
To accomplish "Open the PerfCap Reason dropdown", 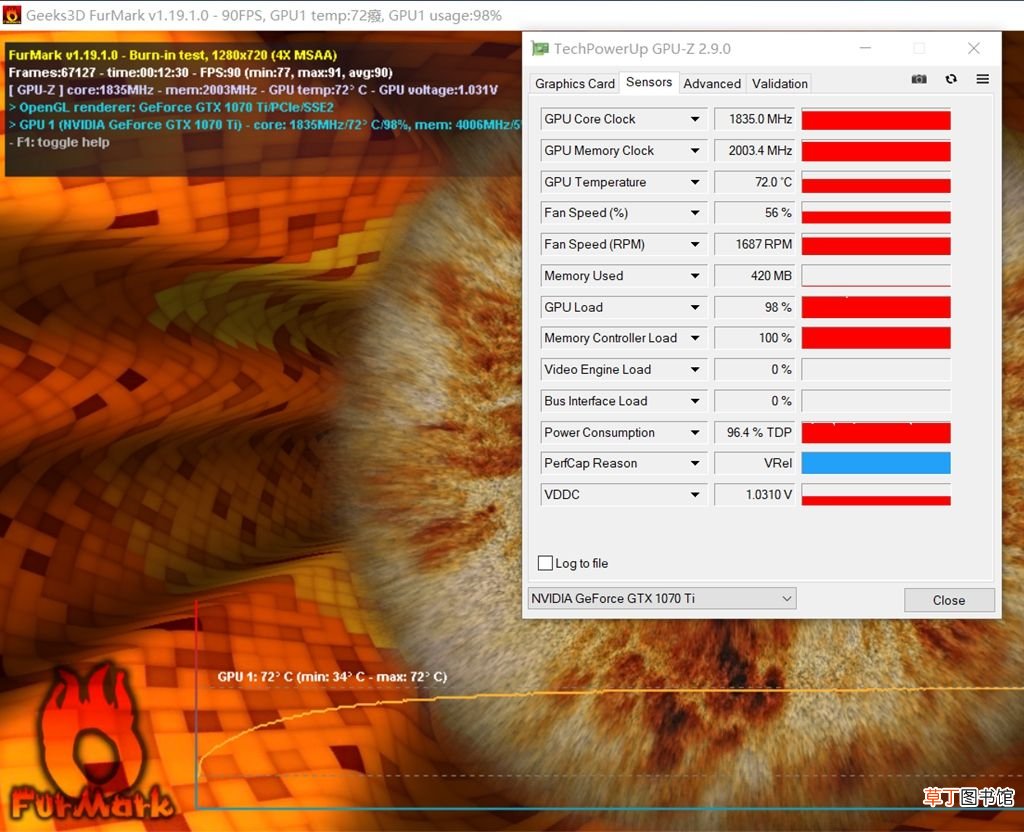I will pyautogui.click(x=695, y=463).
